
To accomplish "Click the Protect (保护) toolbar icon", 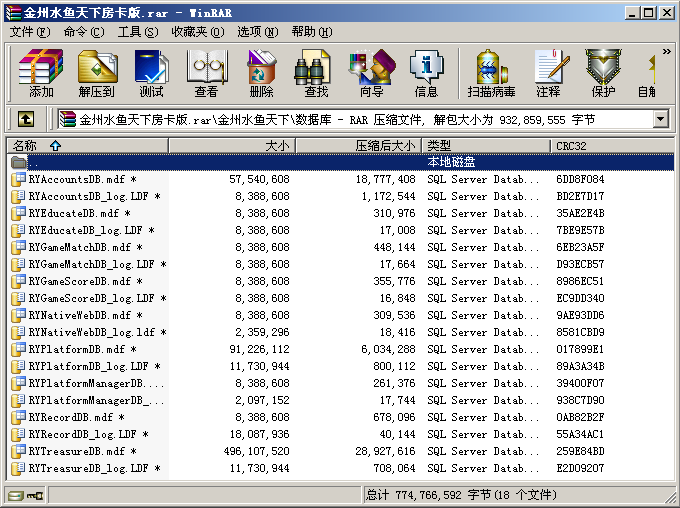I will tap(603, 73).
